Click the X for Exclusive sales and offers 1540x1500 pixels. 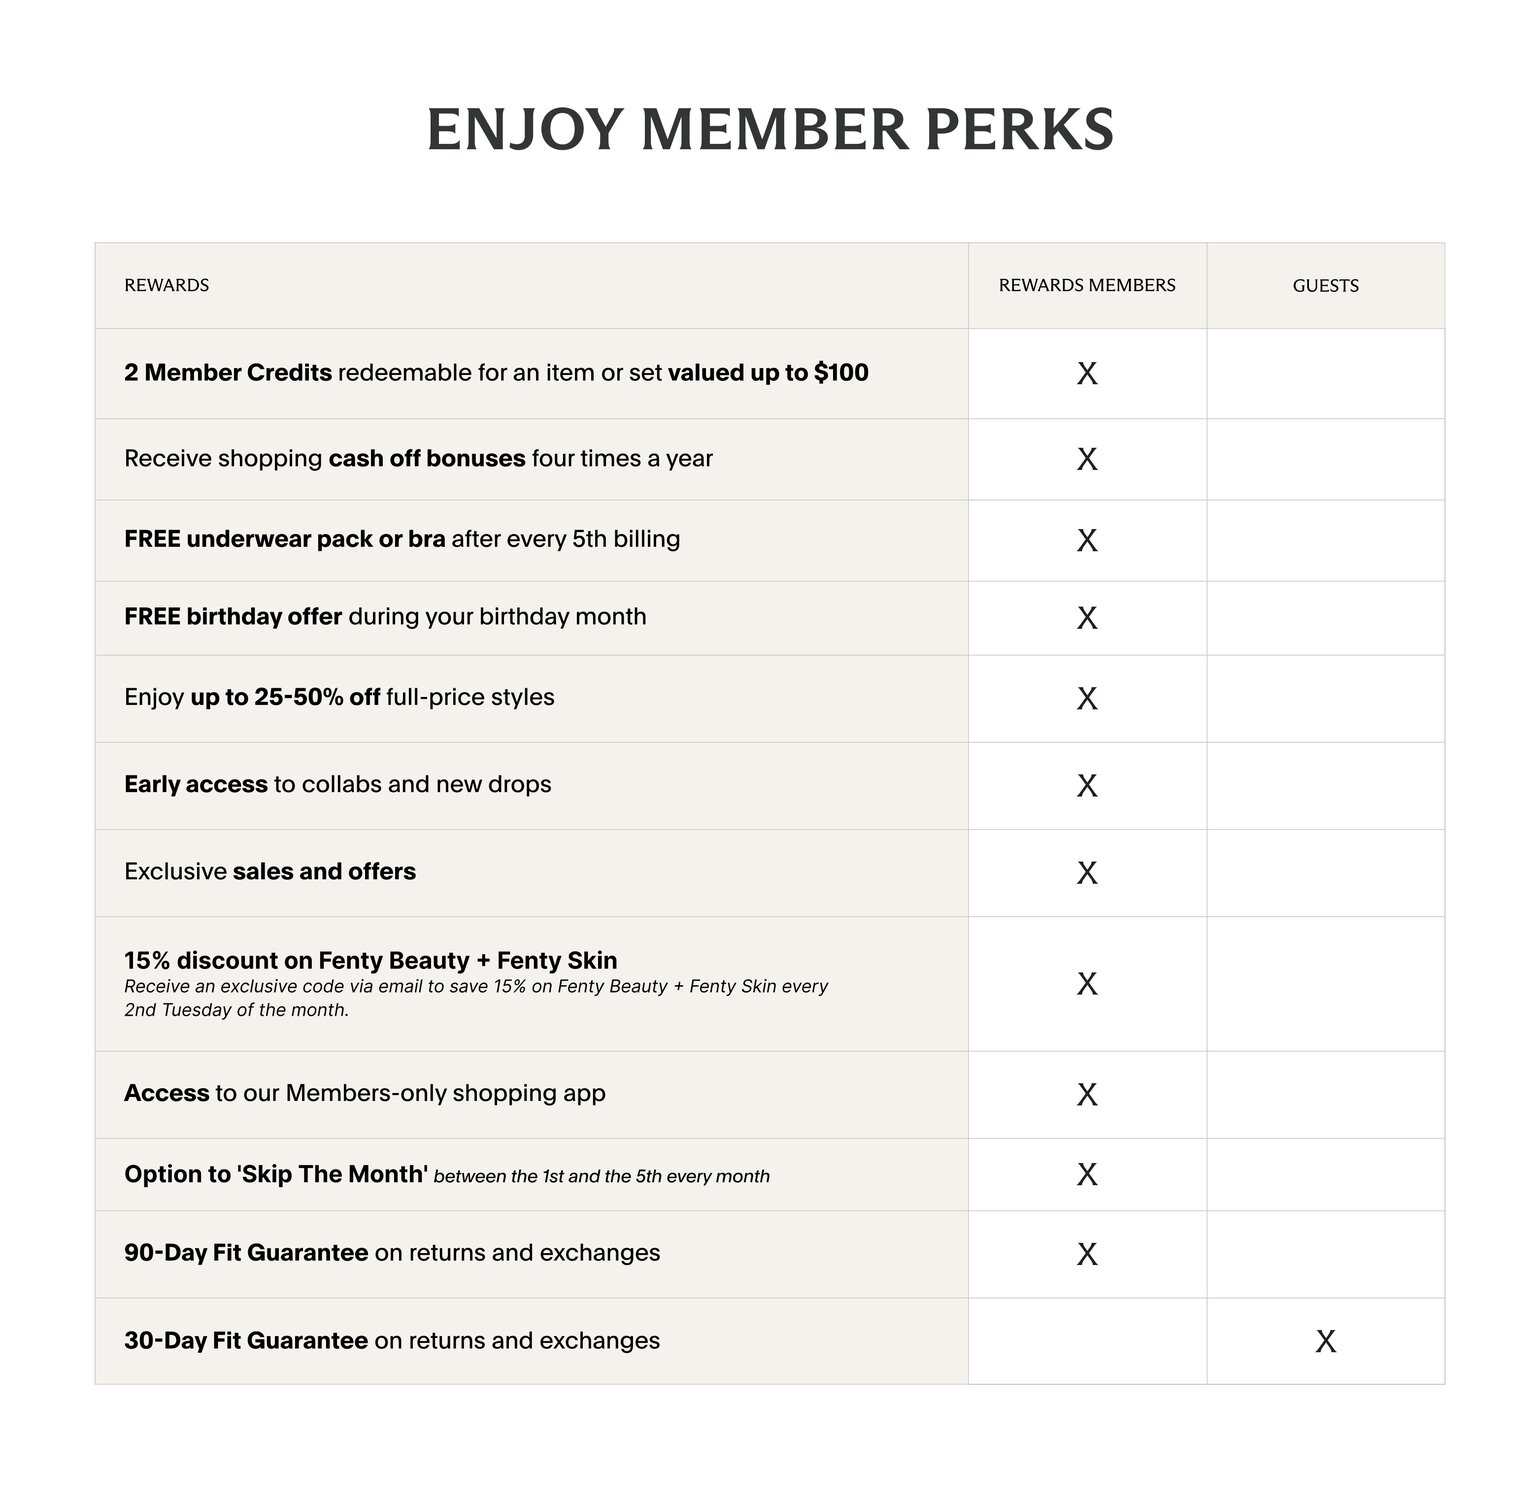pos(1087,873)
